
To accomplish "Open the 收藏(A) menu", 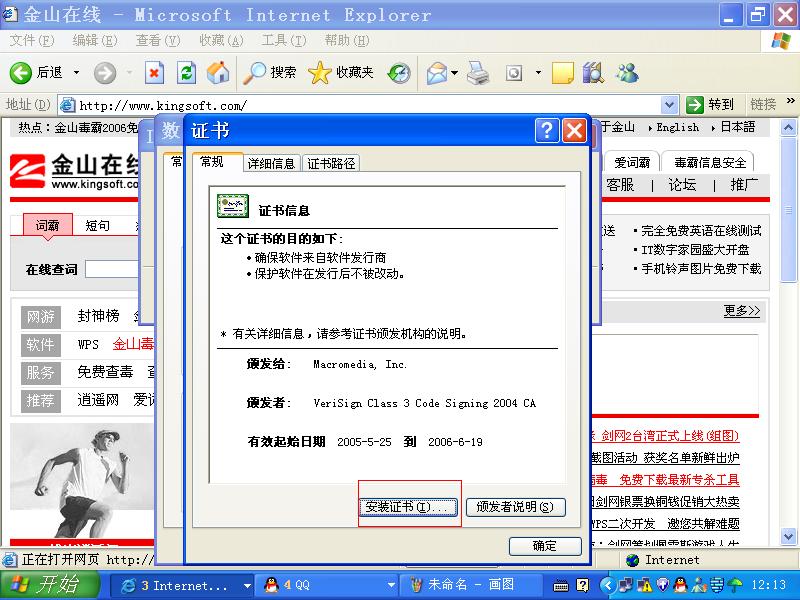I will [x=221, y=40].
